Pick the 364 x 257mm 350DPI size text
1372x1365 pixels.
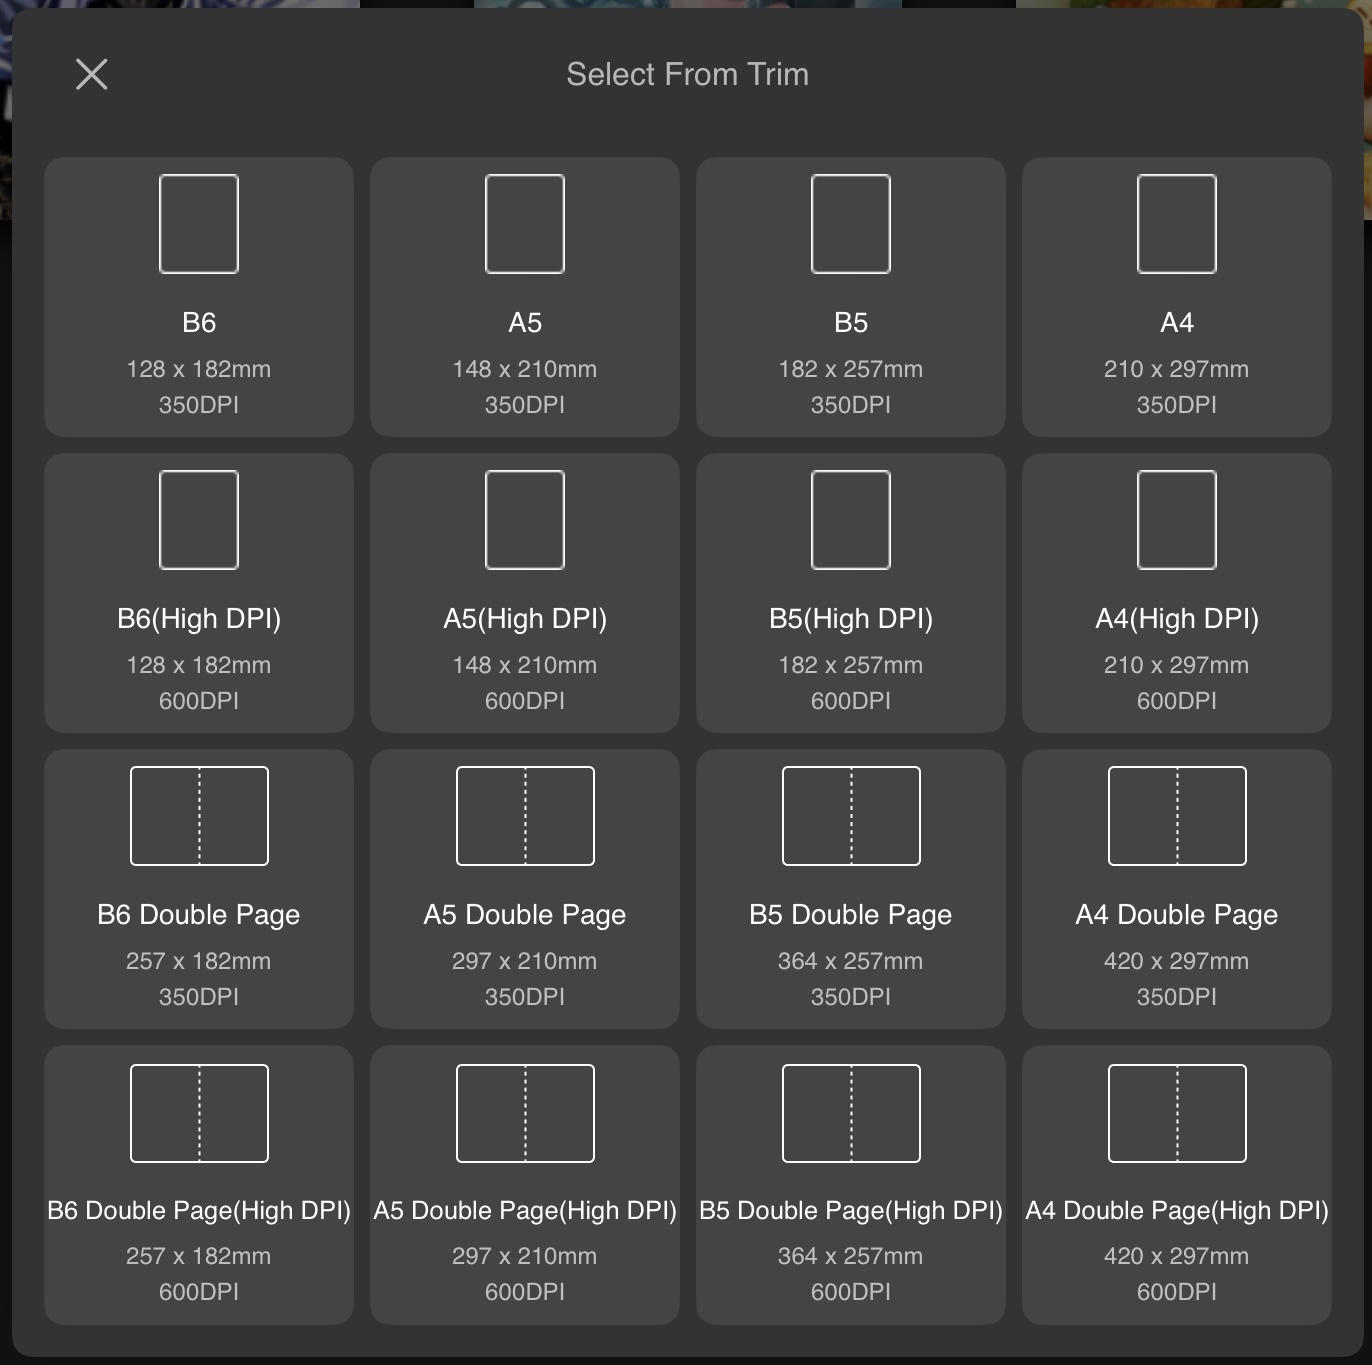tap(851, 961)
